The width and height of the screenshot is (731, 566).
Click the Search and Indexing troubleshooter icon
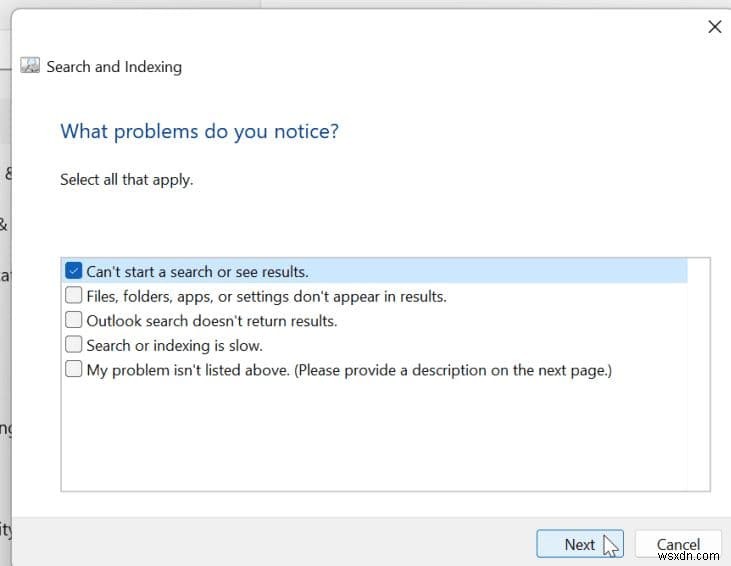pyautogui.click(x=30, y=66)
